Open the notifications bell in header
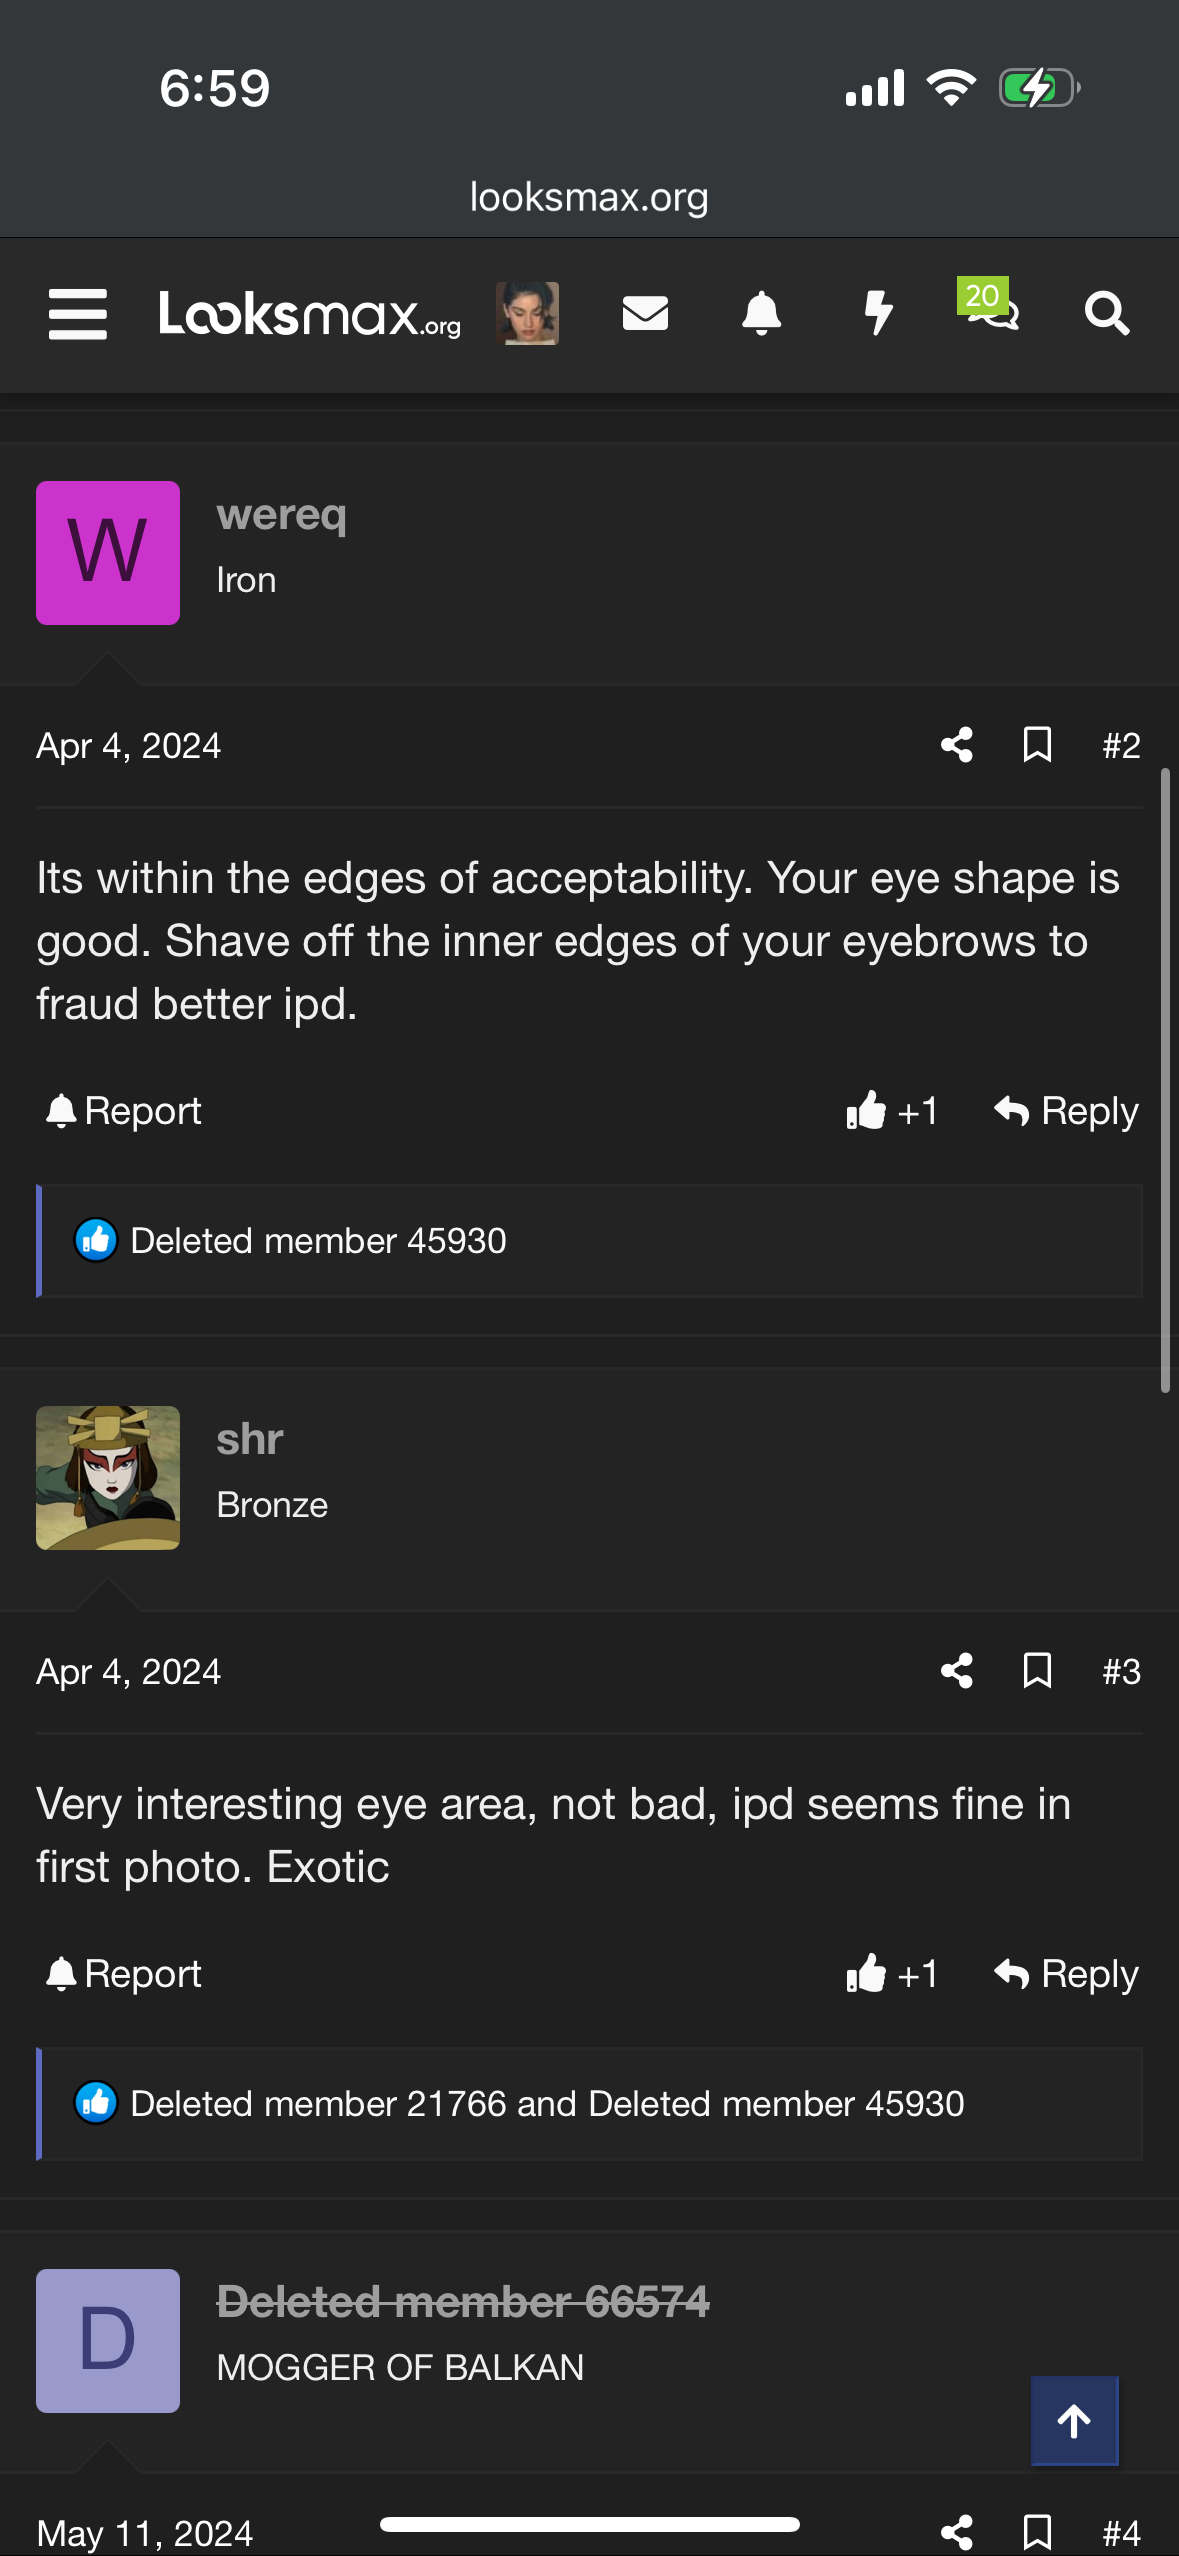This screenshot has width=1179, height=2556. [761, 314]
